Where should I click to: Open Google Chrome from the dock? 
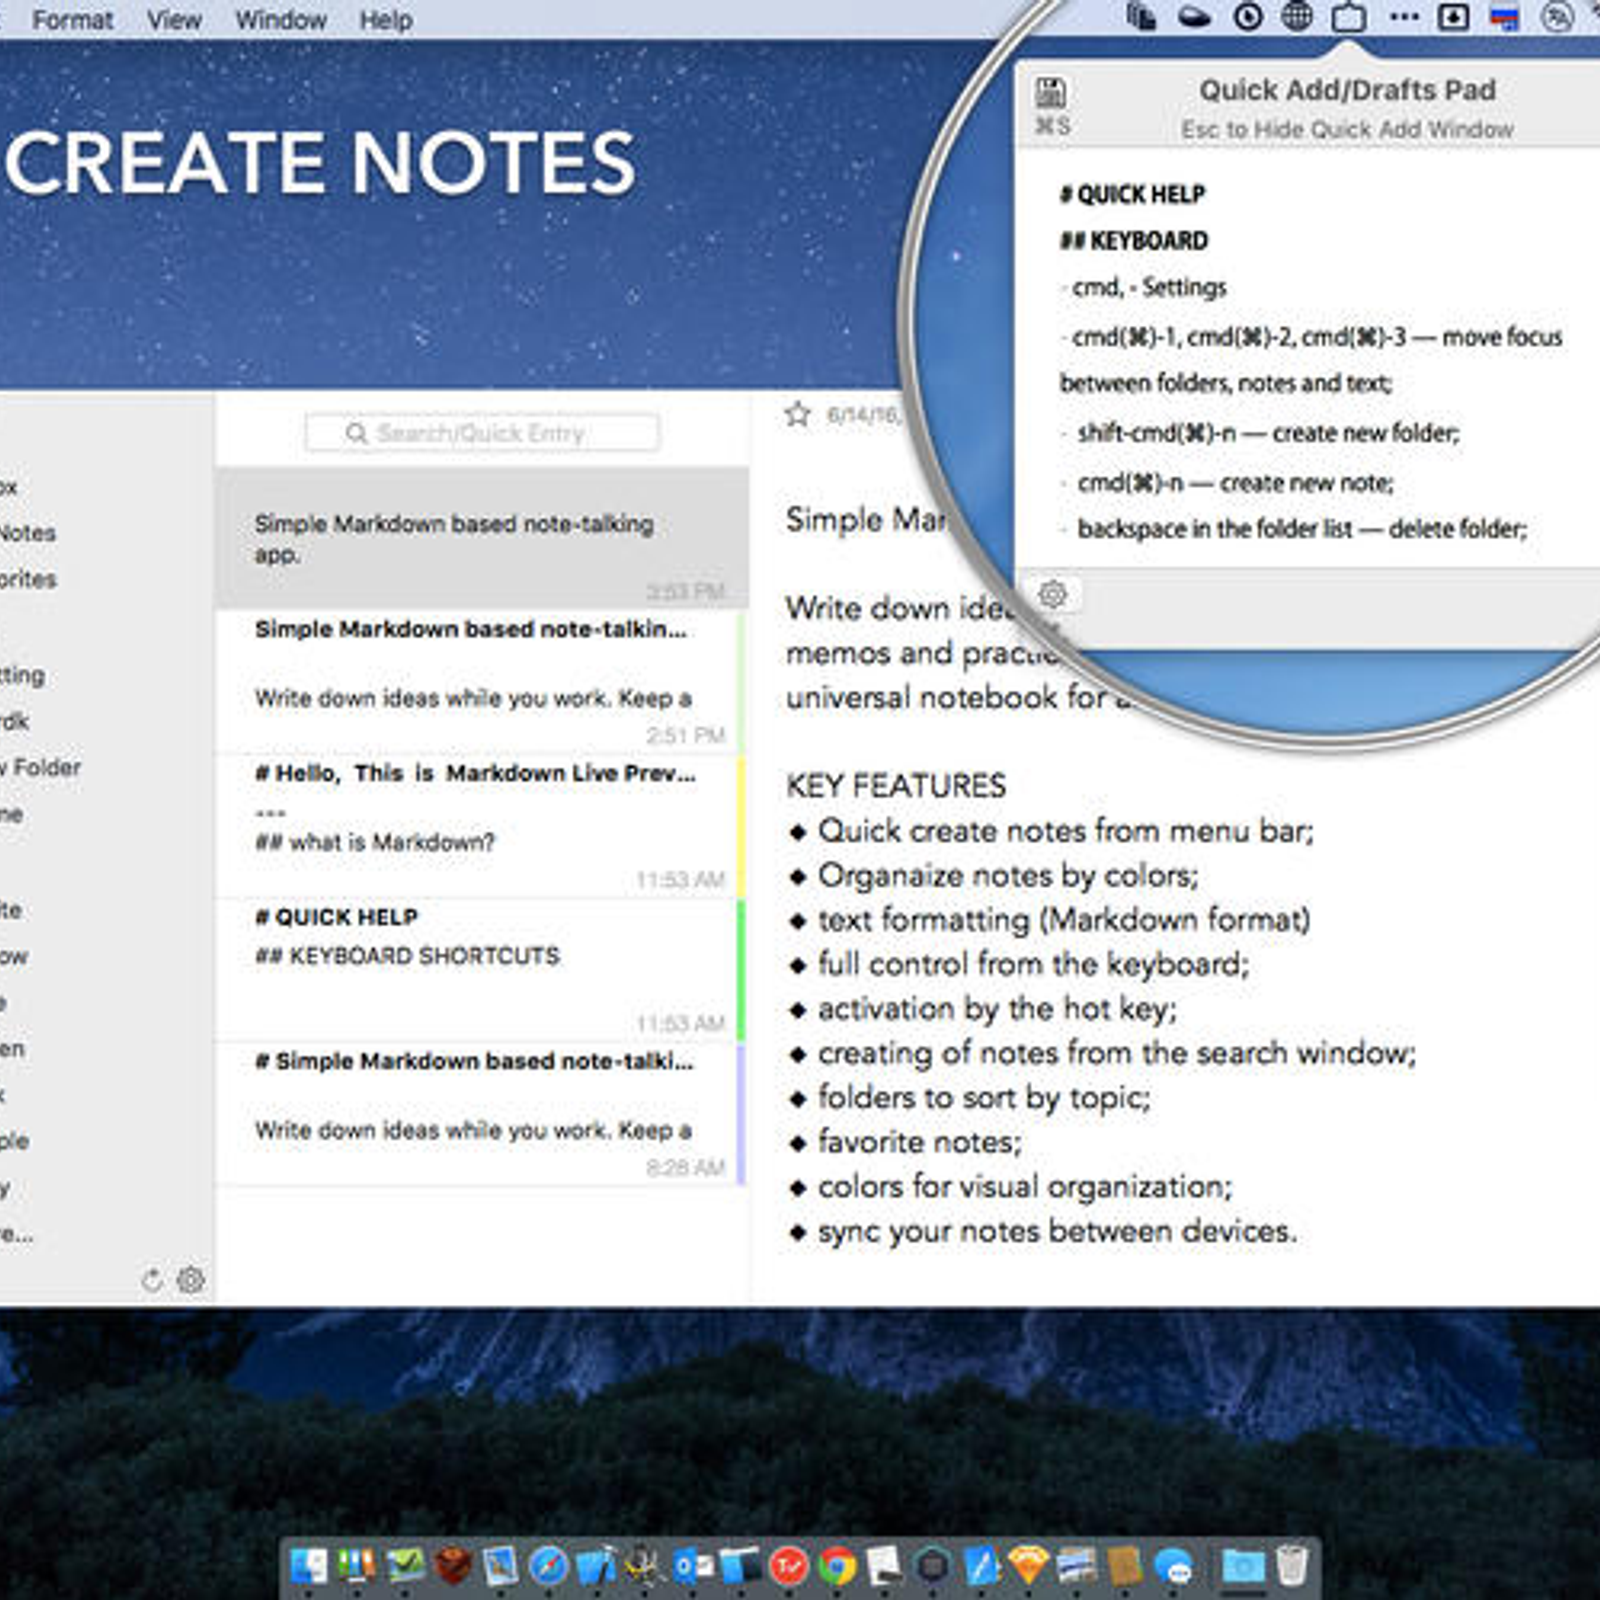[x=837, y=1566]
